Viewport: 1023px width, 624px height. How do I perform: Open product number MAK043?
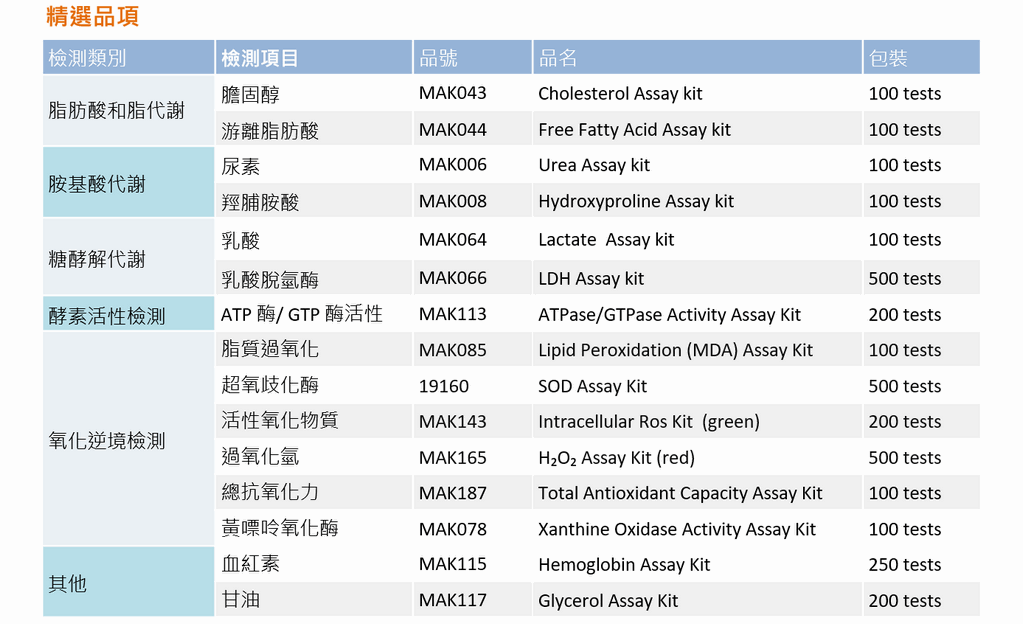click(452, 93)
